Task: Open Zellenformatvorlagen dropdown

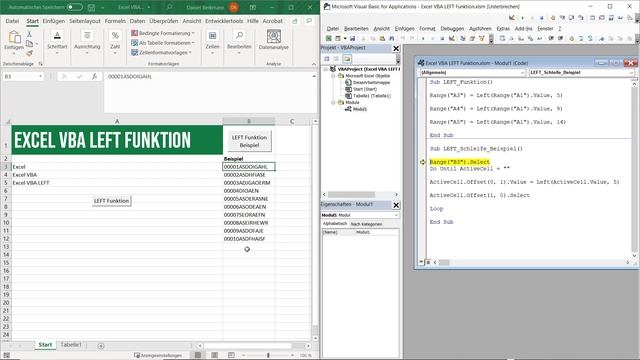Action: 161,53
